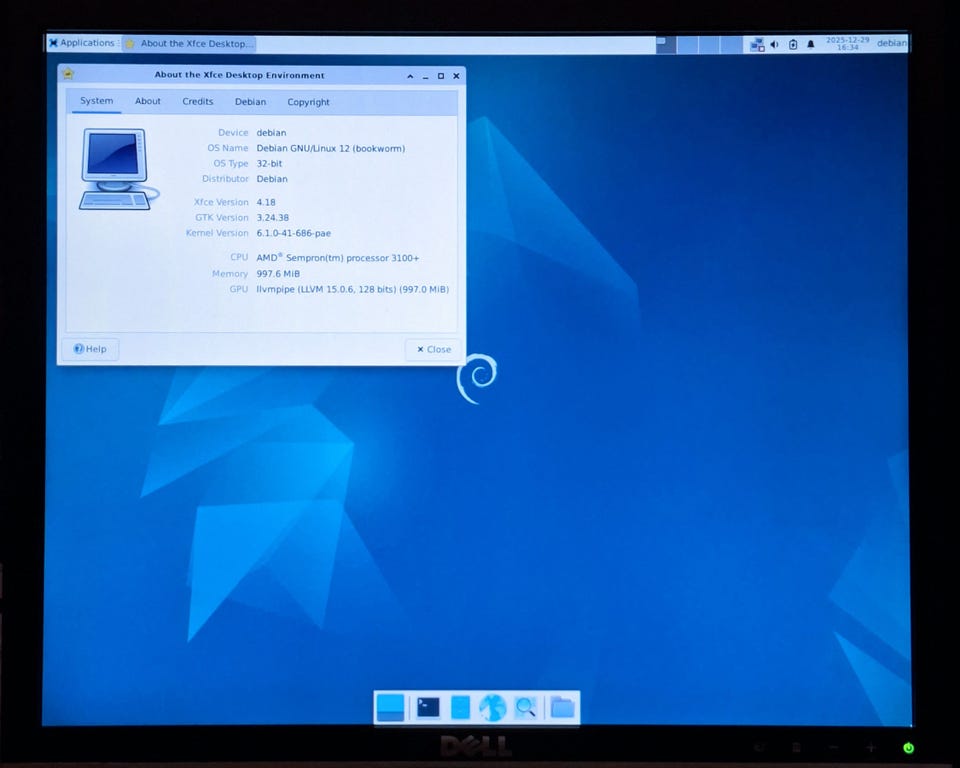Click the Show Desktop icon in the dock
Viewport: 960px width, 768px height.
[x=390, y=707]
